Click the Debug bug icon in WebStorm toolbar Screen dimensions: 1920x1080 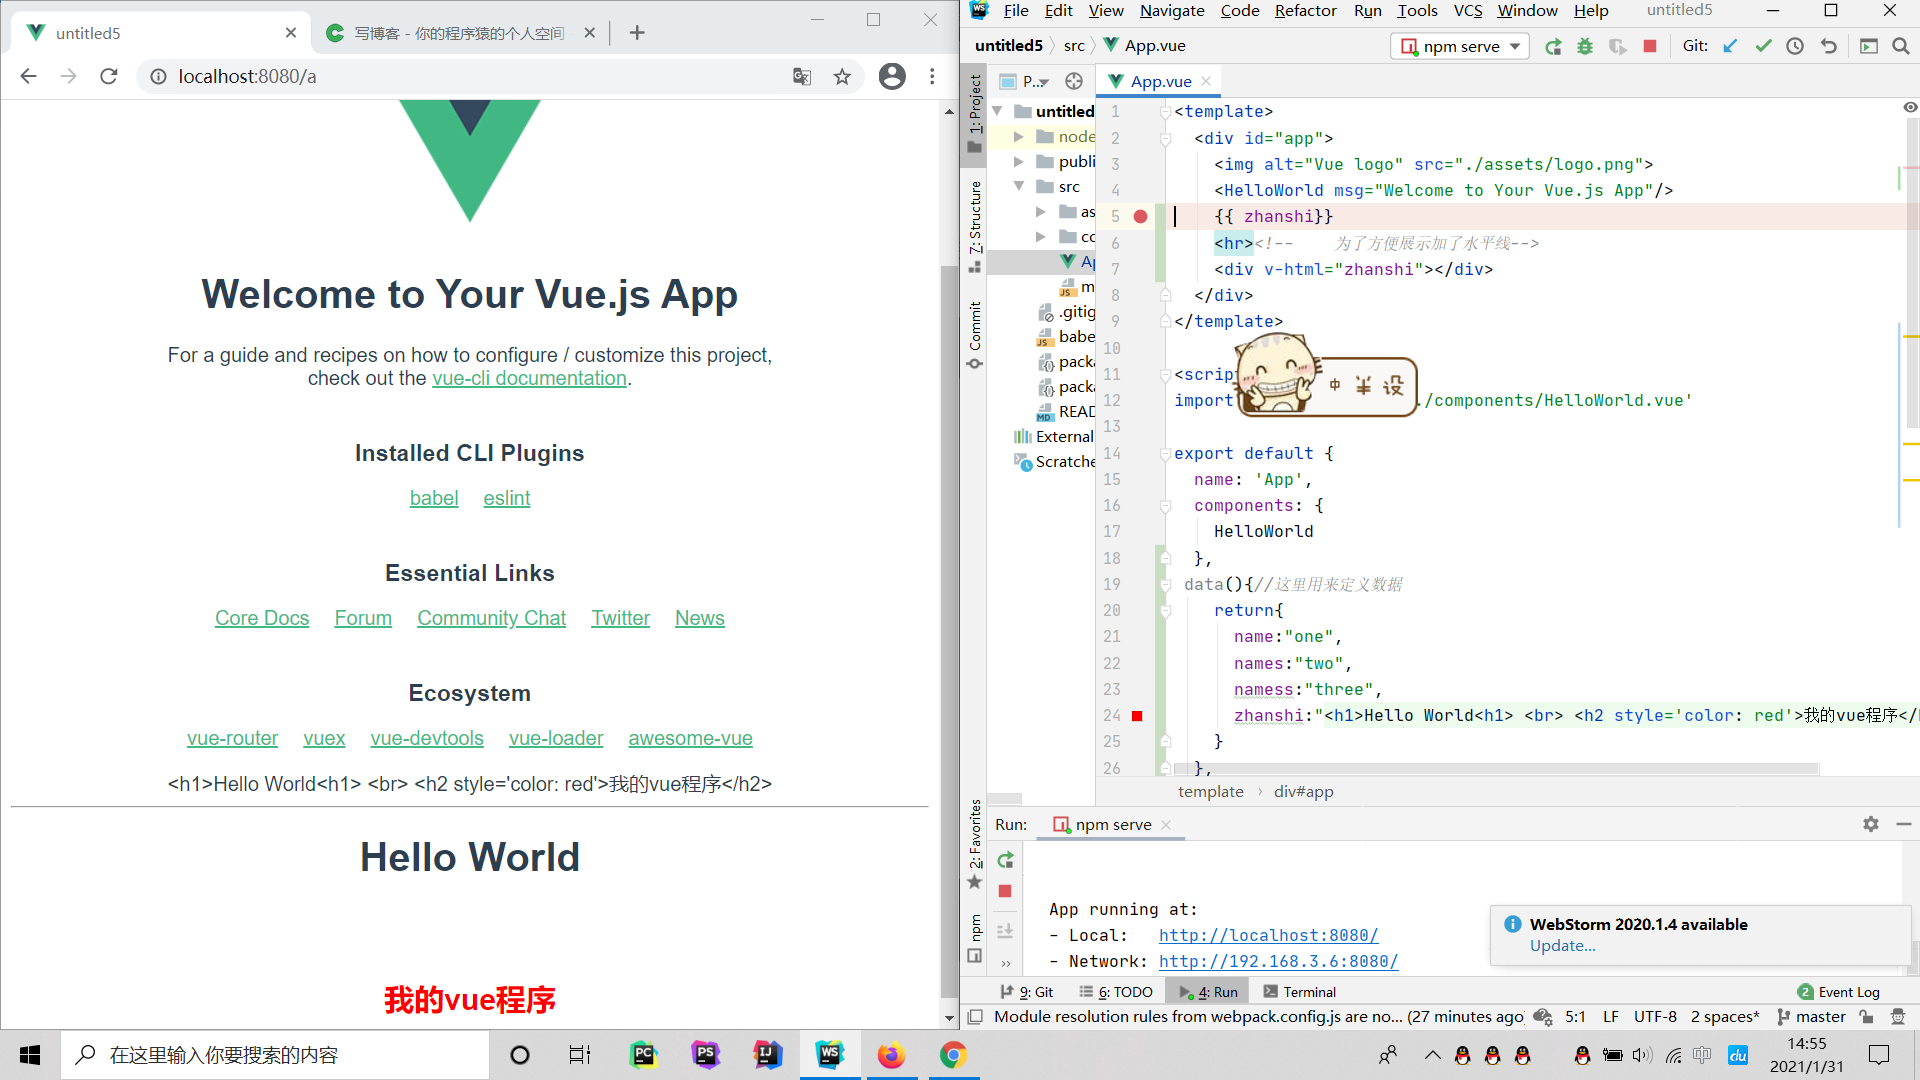[1585, 46]
